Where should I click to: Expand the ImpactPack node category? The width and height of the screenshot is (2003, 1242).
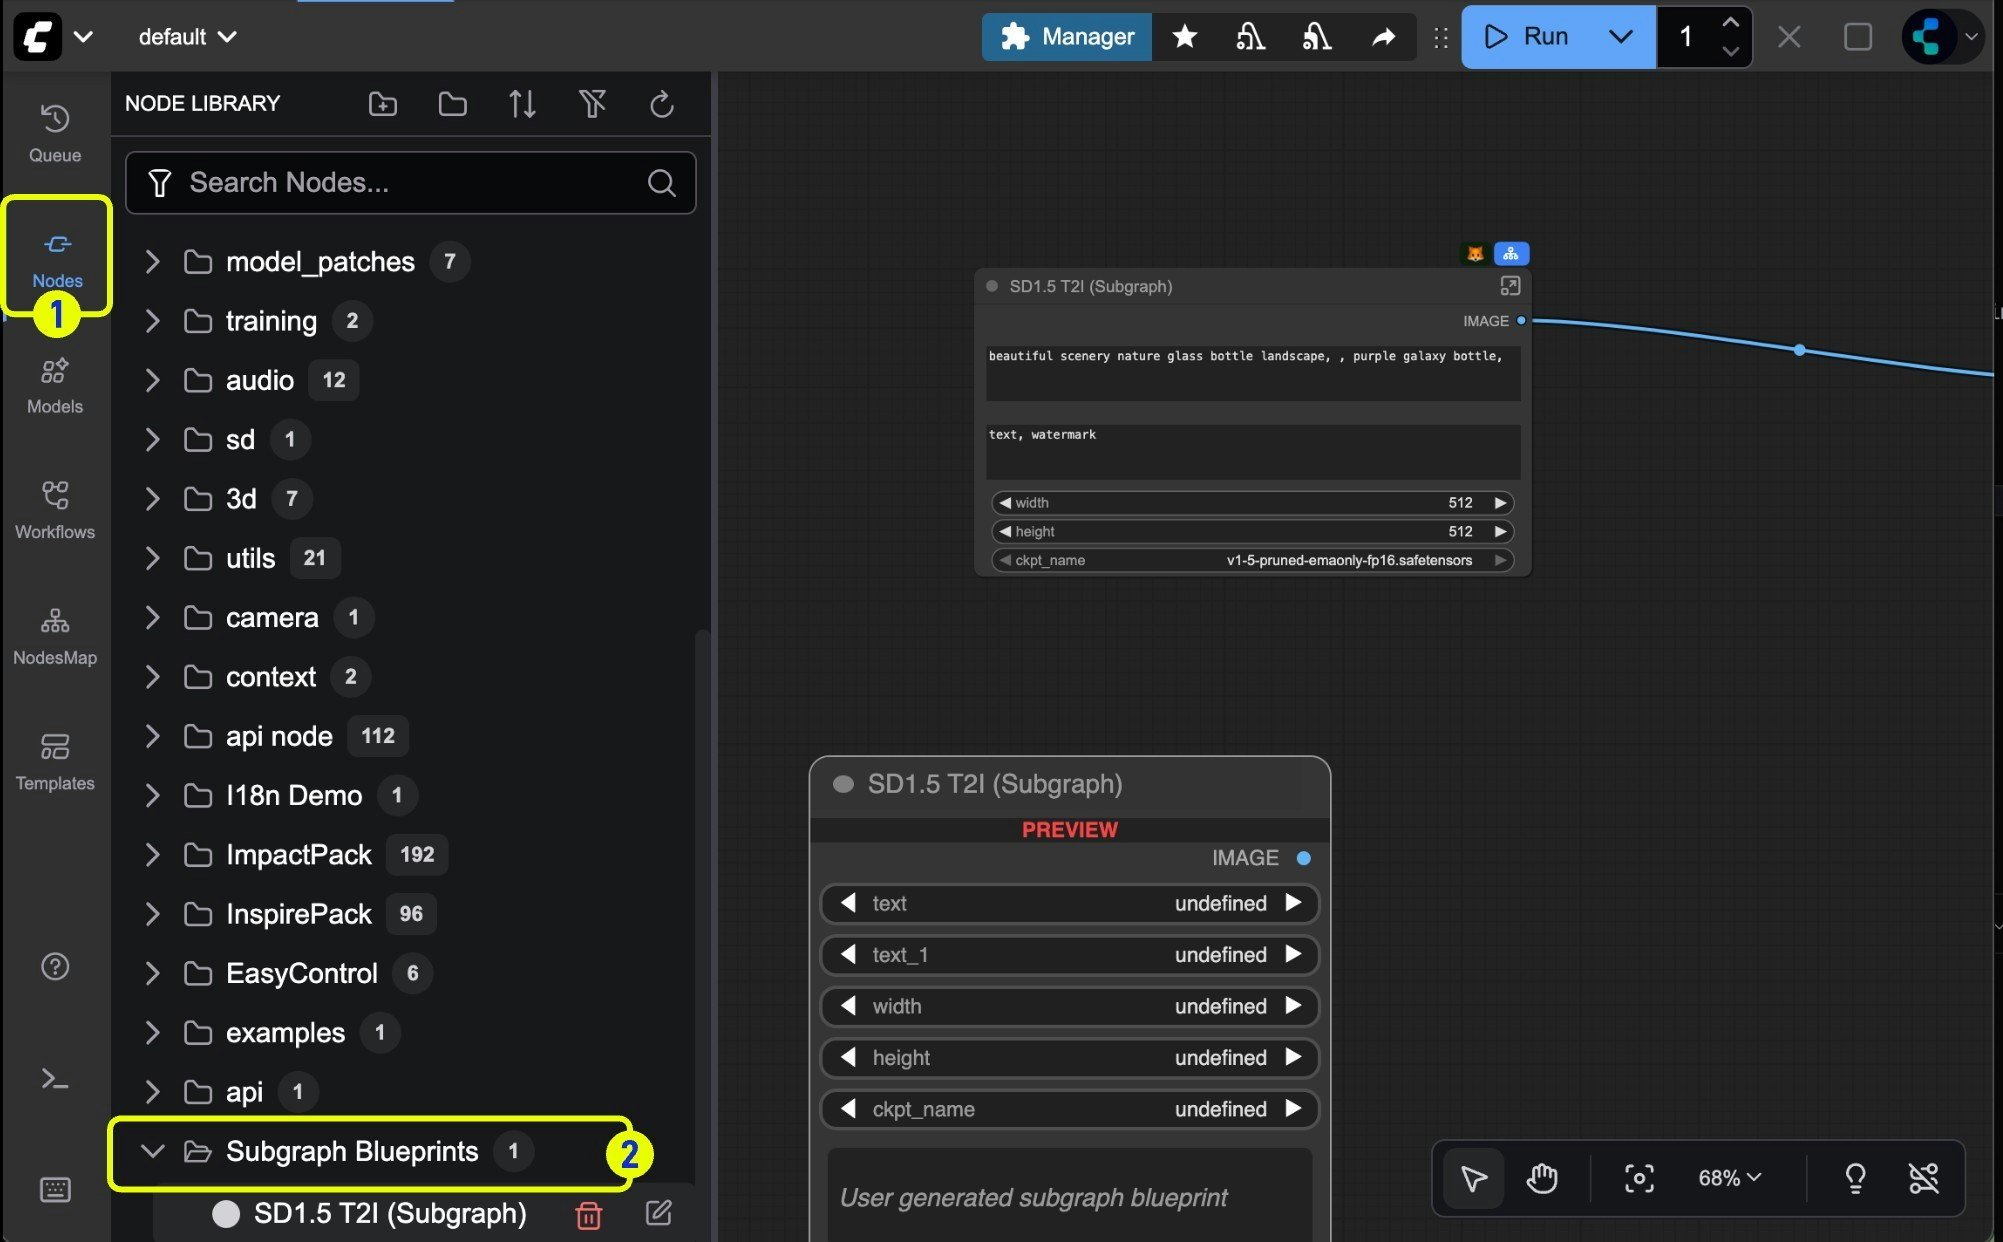tap(152, 855)
